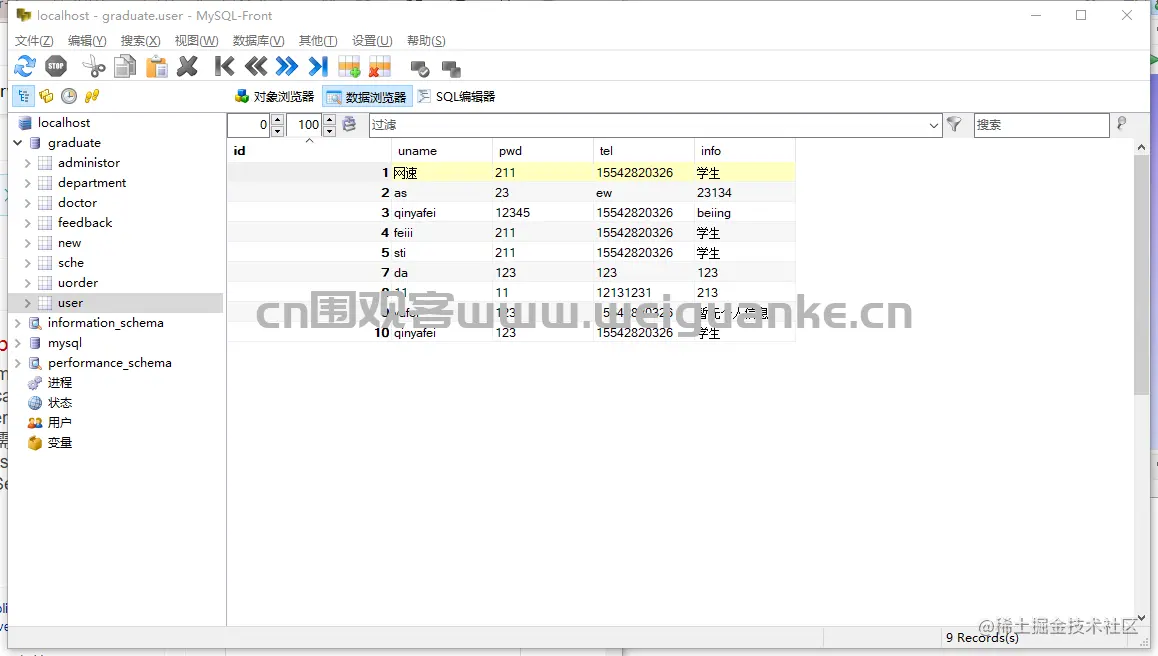Go to first record icon
1158x656 pixels.
225,66
